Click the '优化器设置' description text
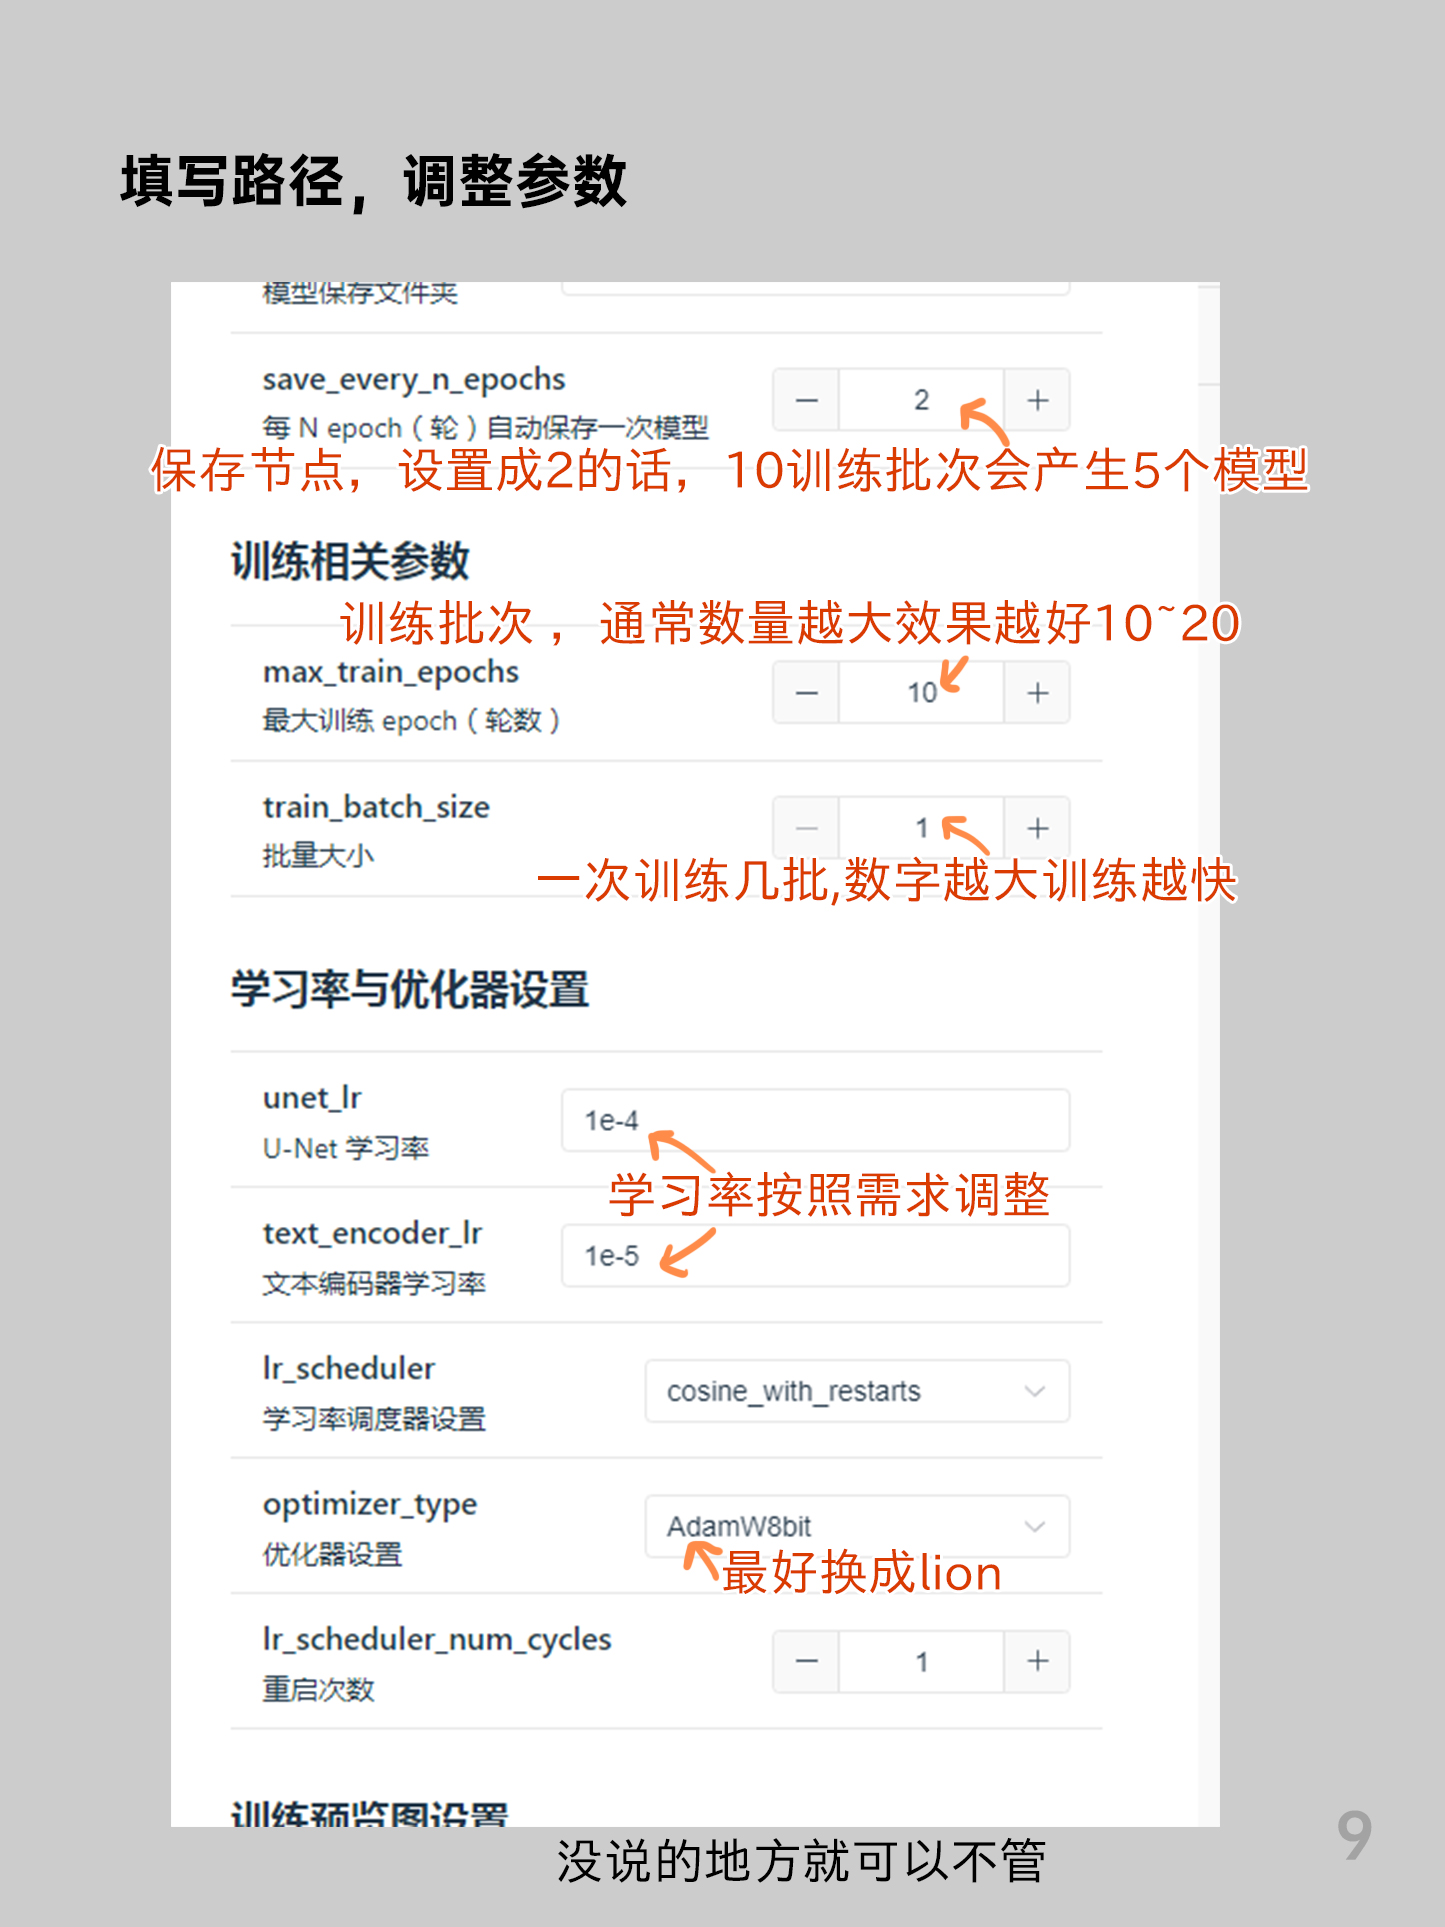 click(332, 1555)
